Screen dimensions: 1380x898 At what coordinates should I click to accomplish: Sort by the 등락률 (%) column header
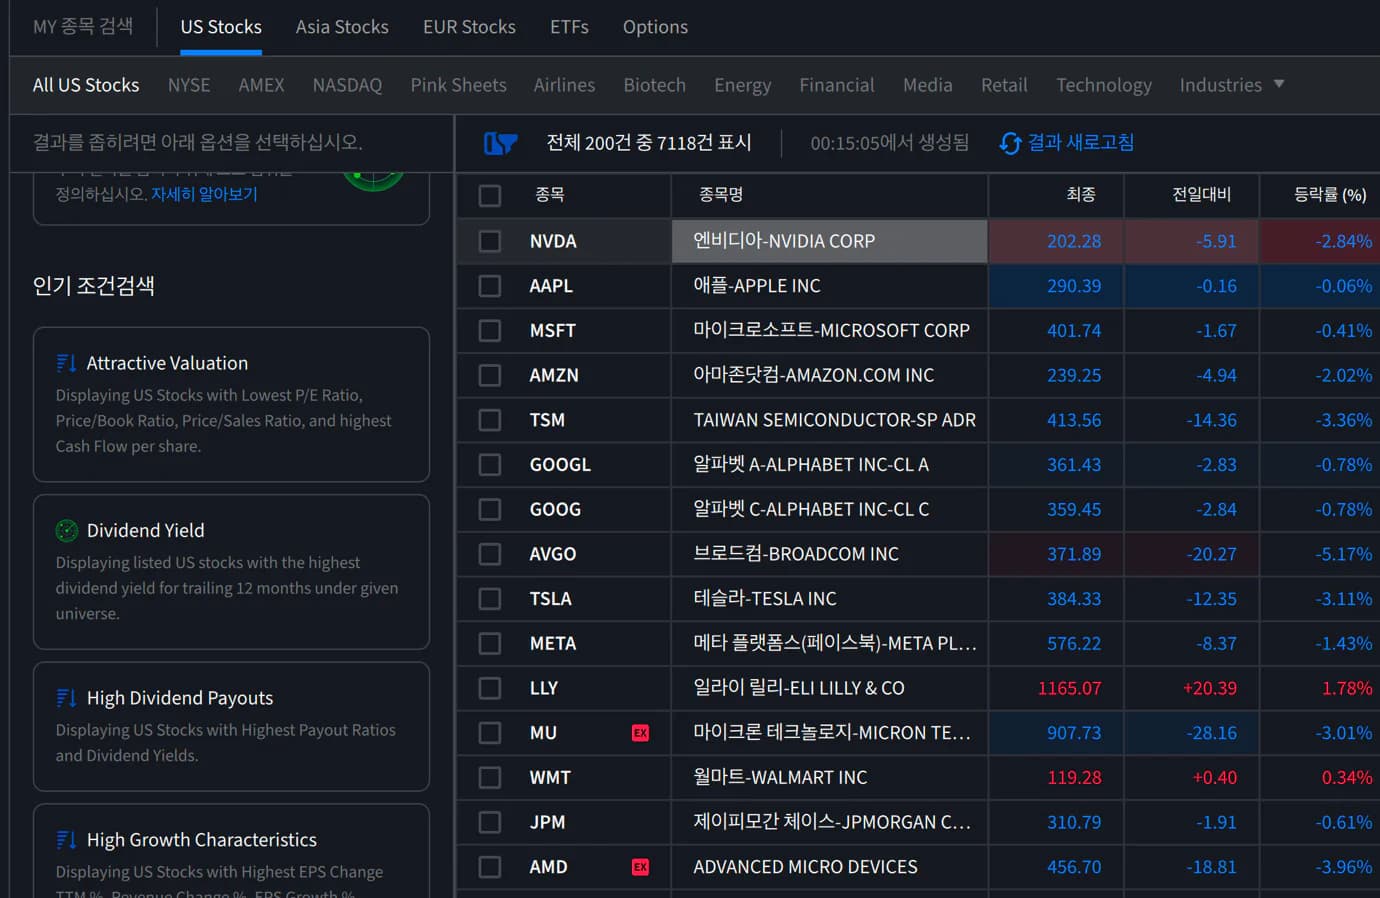[x=1330, y=195]
